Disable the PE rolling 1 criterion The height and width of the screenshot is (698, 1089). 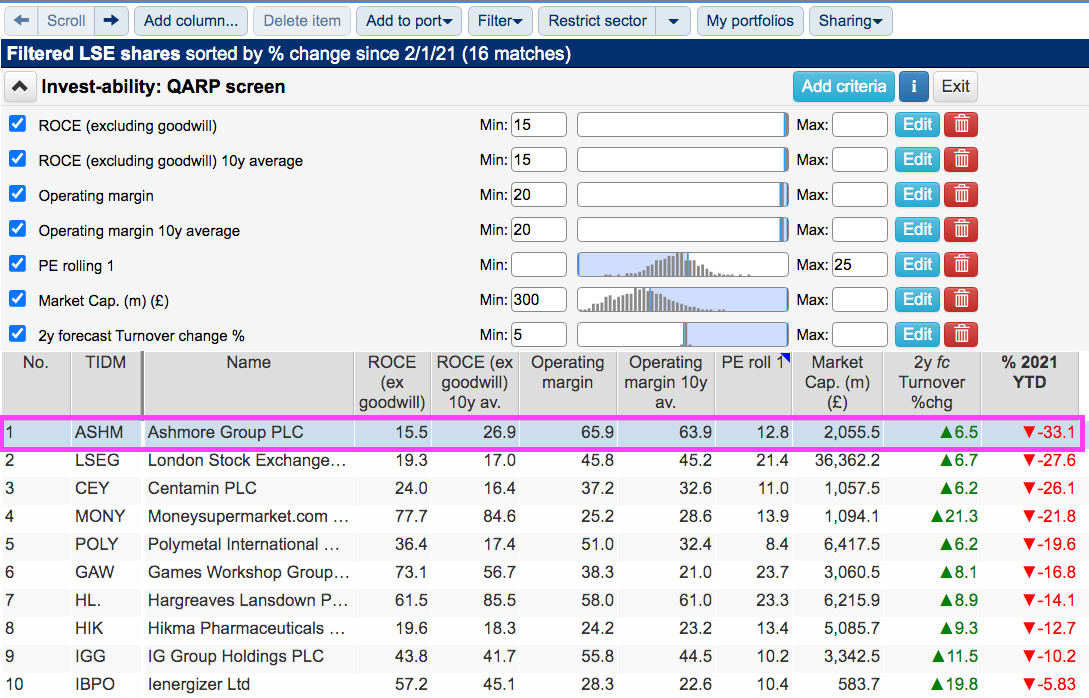click(x=17, y=264)
